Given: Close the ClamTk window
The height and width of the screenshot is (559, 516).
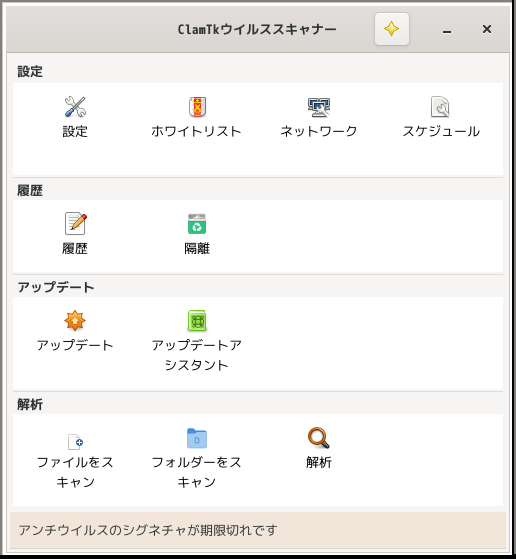Looking at the screenshot, I should tap(487, 29).
